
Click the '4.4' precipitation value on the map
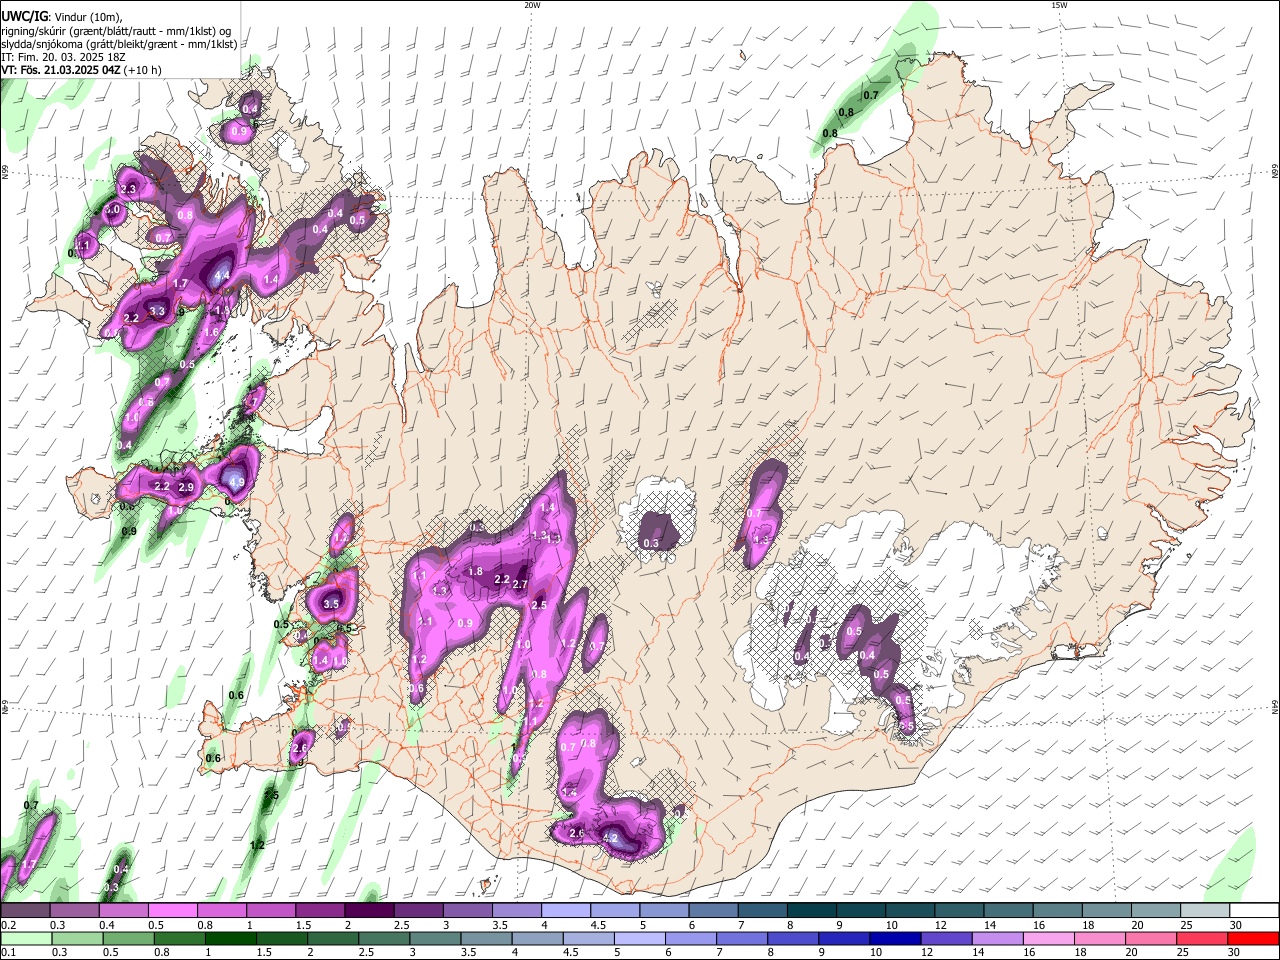pyautogui.click(x=222, y=275)
